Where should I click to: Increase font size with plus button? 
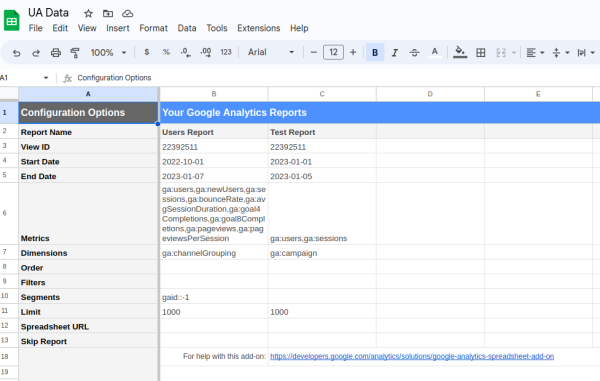[353, 52]
